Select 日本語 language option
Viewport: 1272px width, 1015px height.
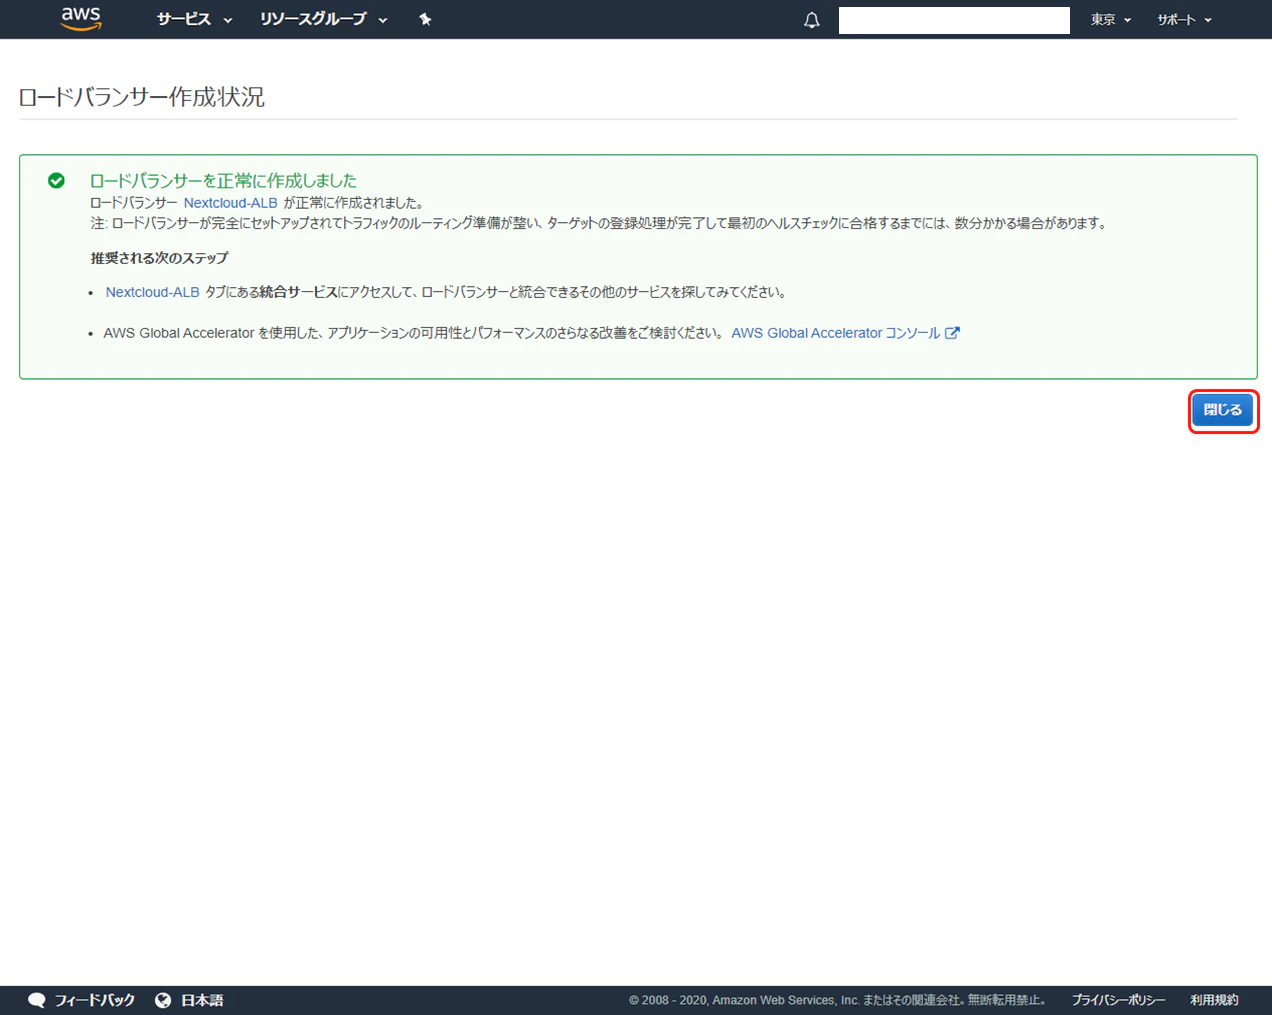coord(202,1000)
